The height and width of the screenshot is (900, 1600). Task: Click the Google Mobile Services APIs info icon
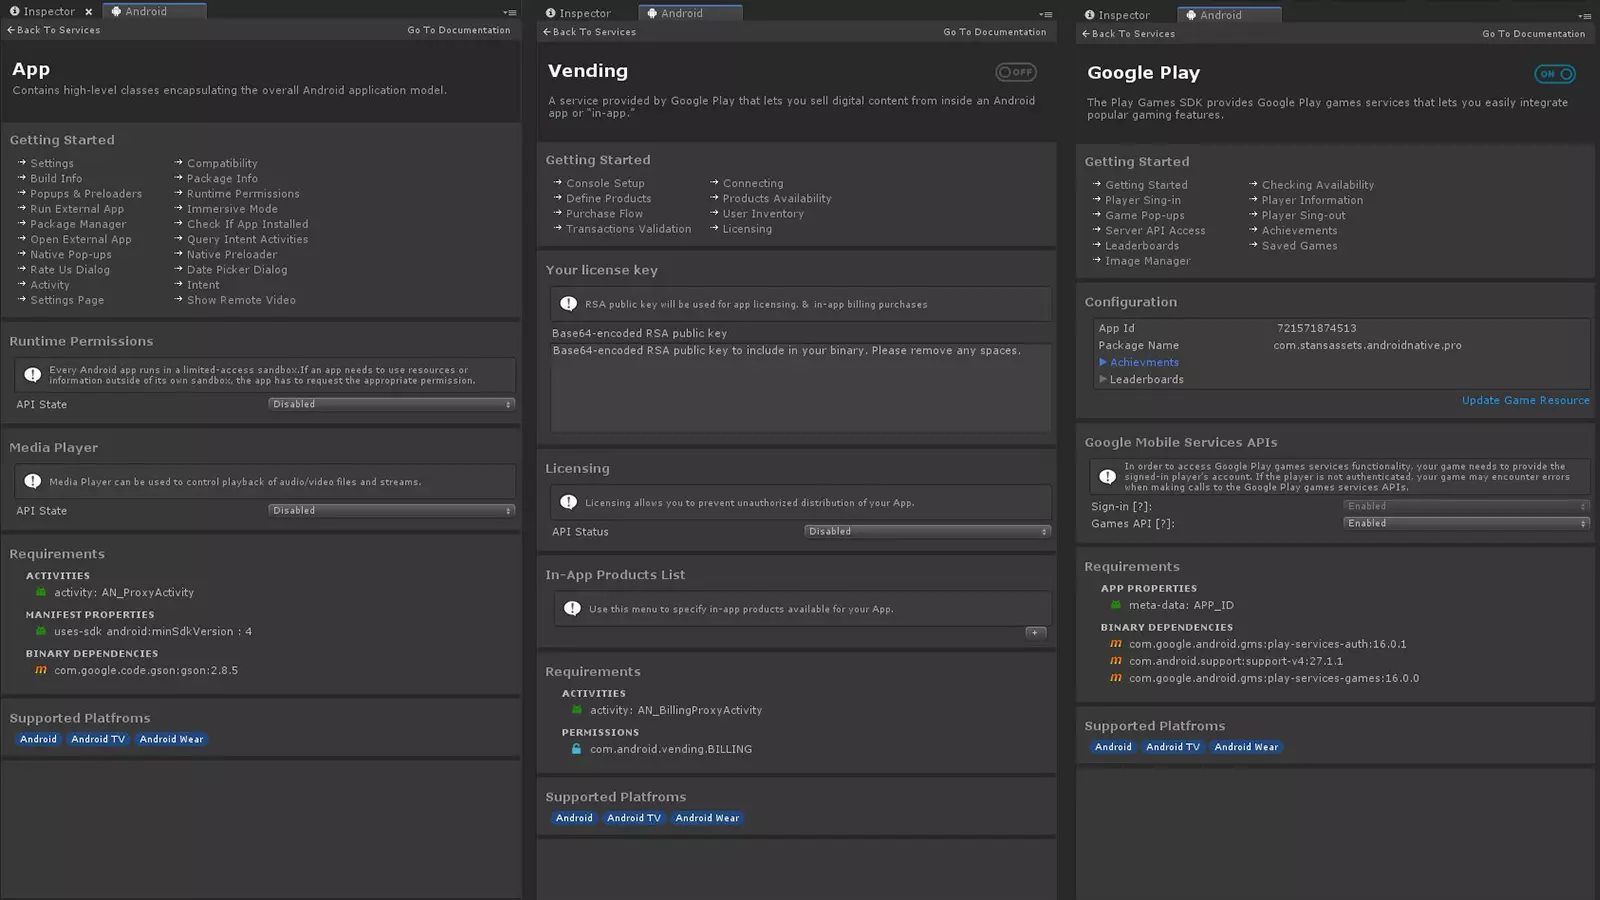pos(1108,477)
